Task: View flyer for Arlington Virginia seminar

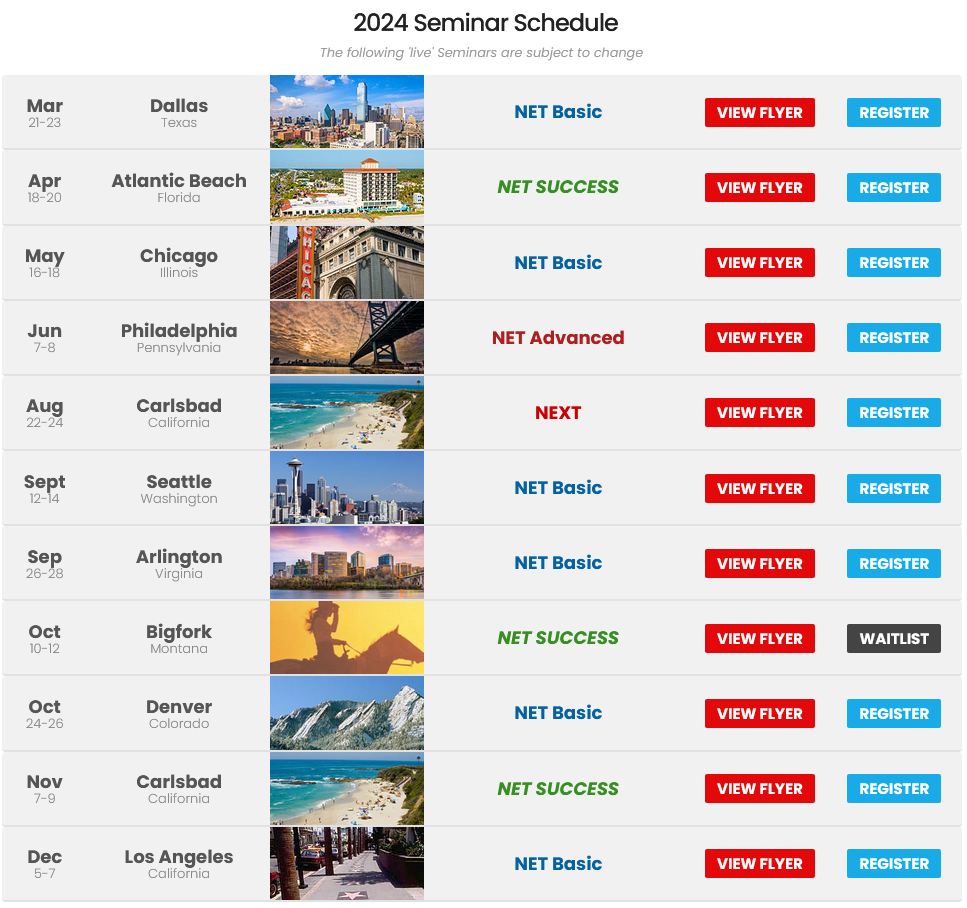Action: (x=760, y=564)
